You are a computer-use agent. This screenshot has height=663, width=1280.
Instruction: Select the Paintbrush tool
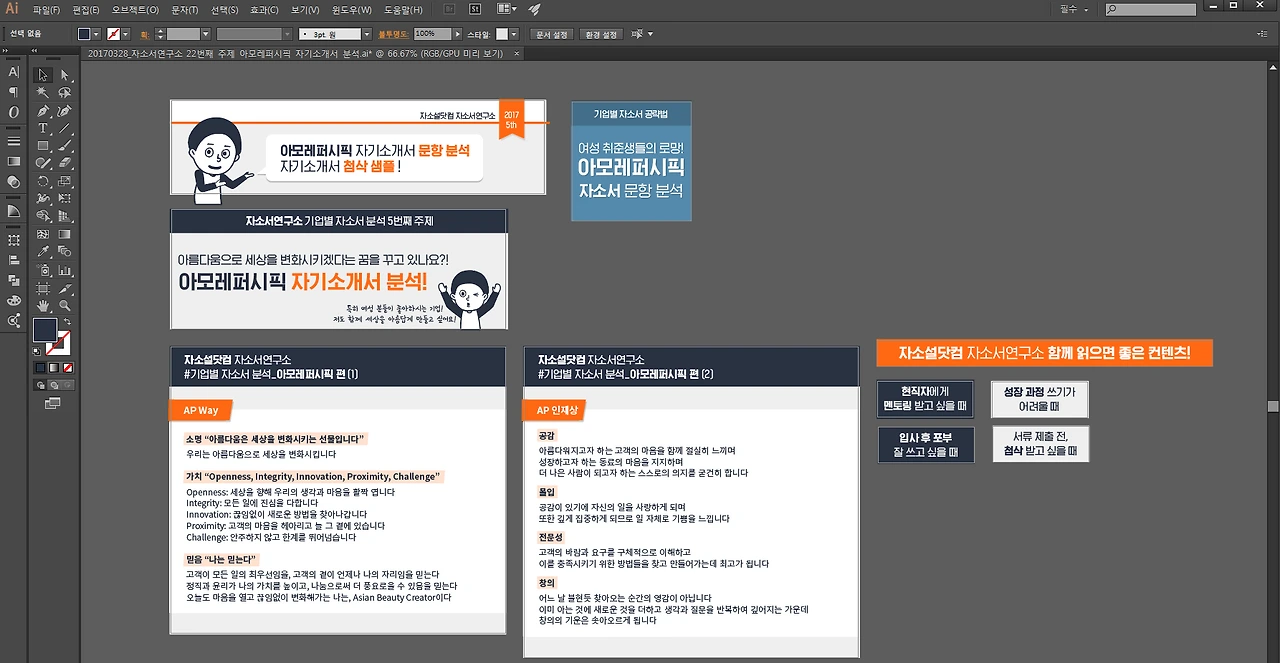click(65, 146)
